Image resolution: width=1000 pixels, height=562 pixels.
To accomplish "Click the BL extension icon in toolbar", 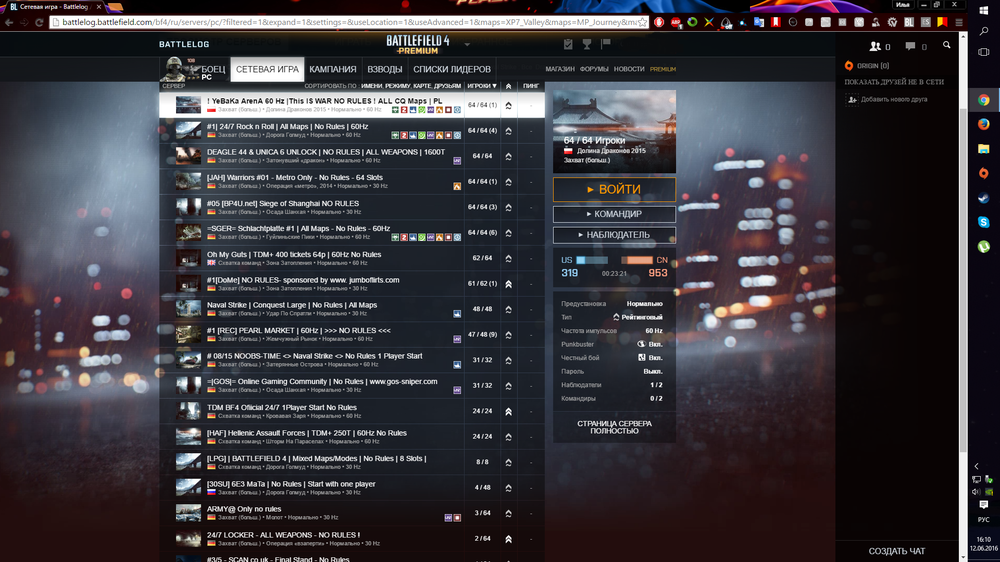I will (909, 22).
